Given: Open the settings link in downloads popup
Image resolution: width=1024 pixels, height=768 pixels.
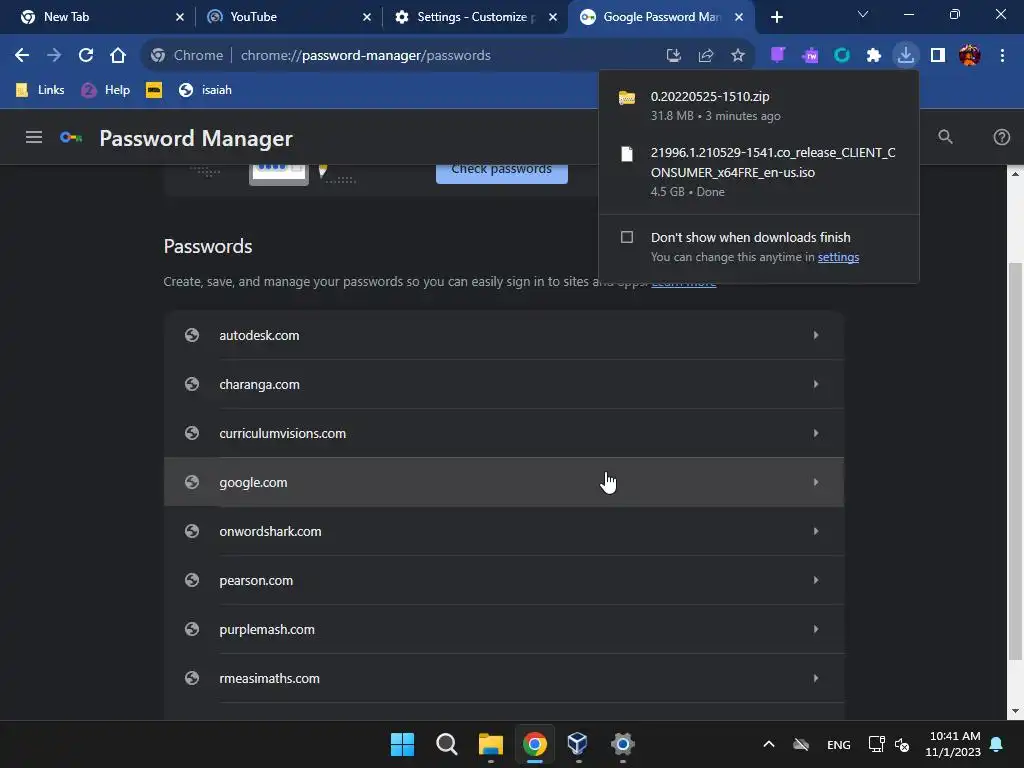Looking at the screenshot, I should coord(838,257).
